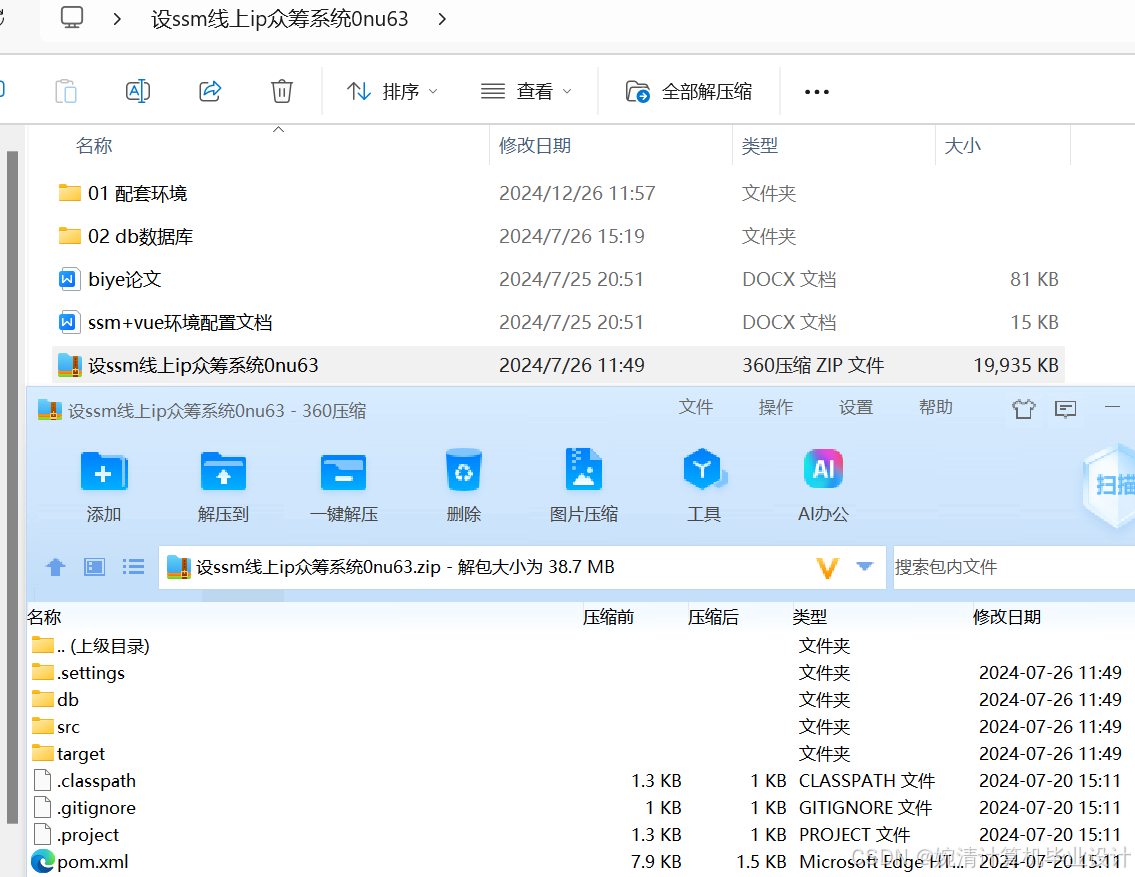Click the This PC monitor icon in breadcrumb

point(72,17)
